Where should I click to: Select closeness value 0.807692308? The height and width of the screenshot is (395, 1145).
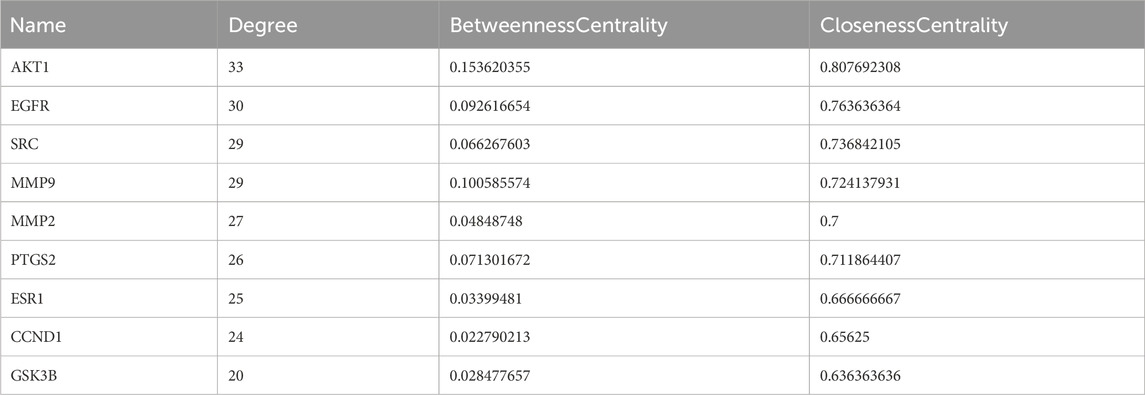(x=860, y=67)
